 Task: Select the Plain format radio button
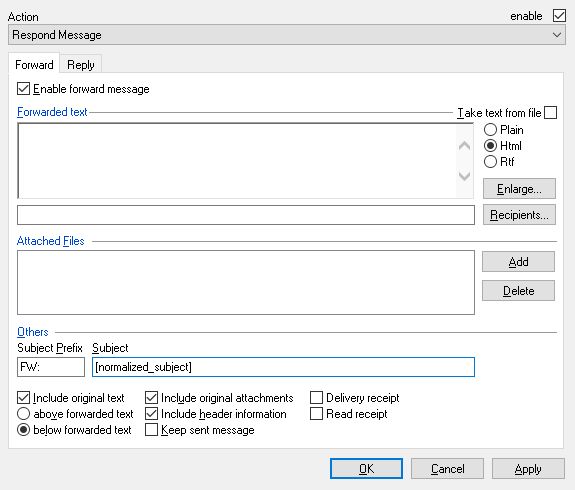click(x=490, y=129)
